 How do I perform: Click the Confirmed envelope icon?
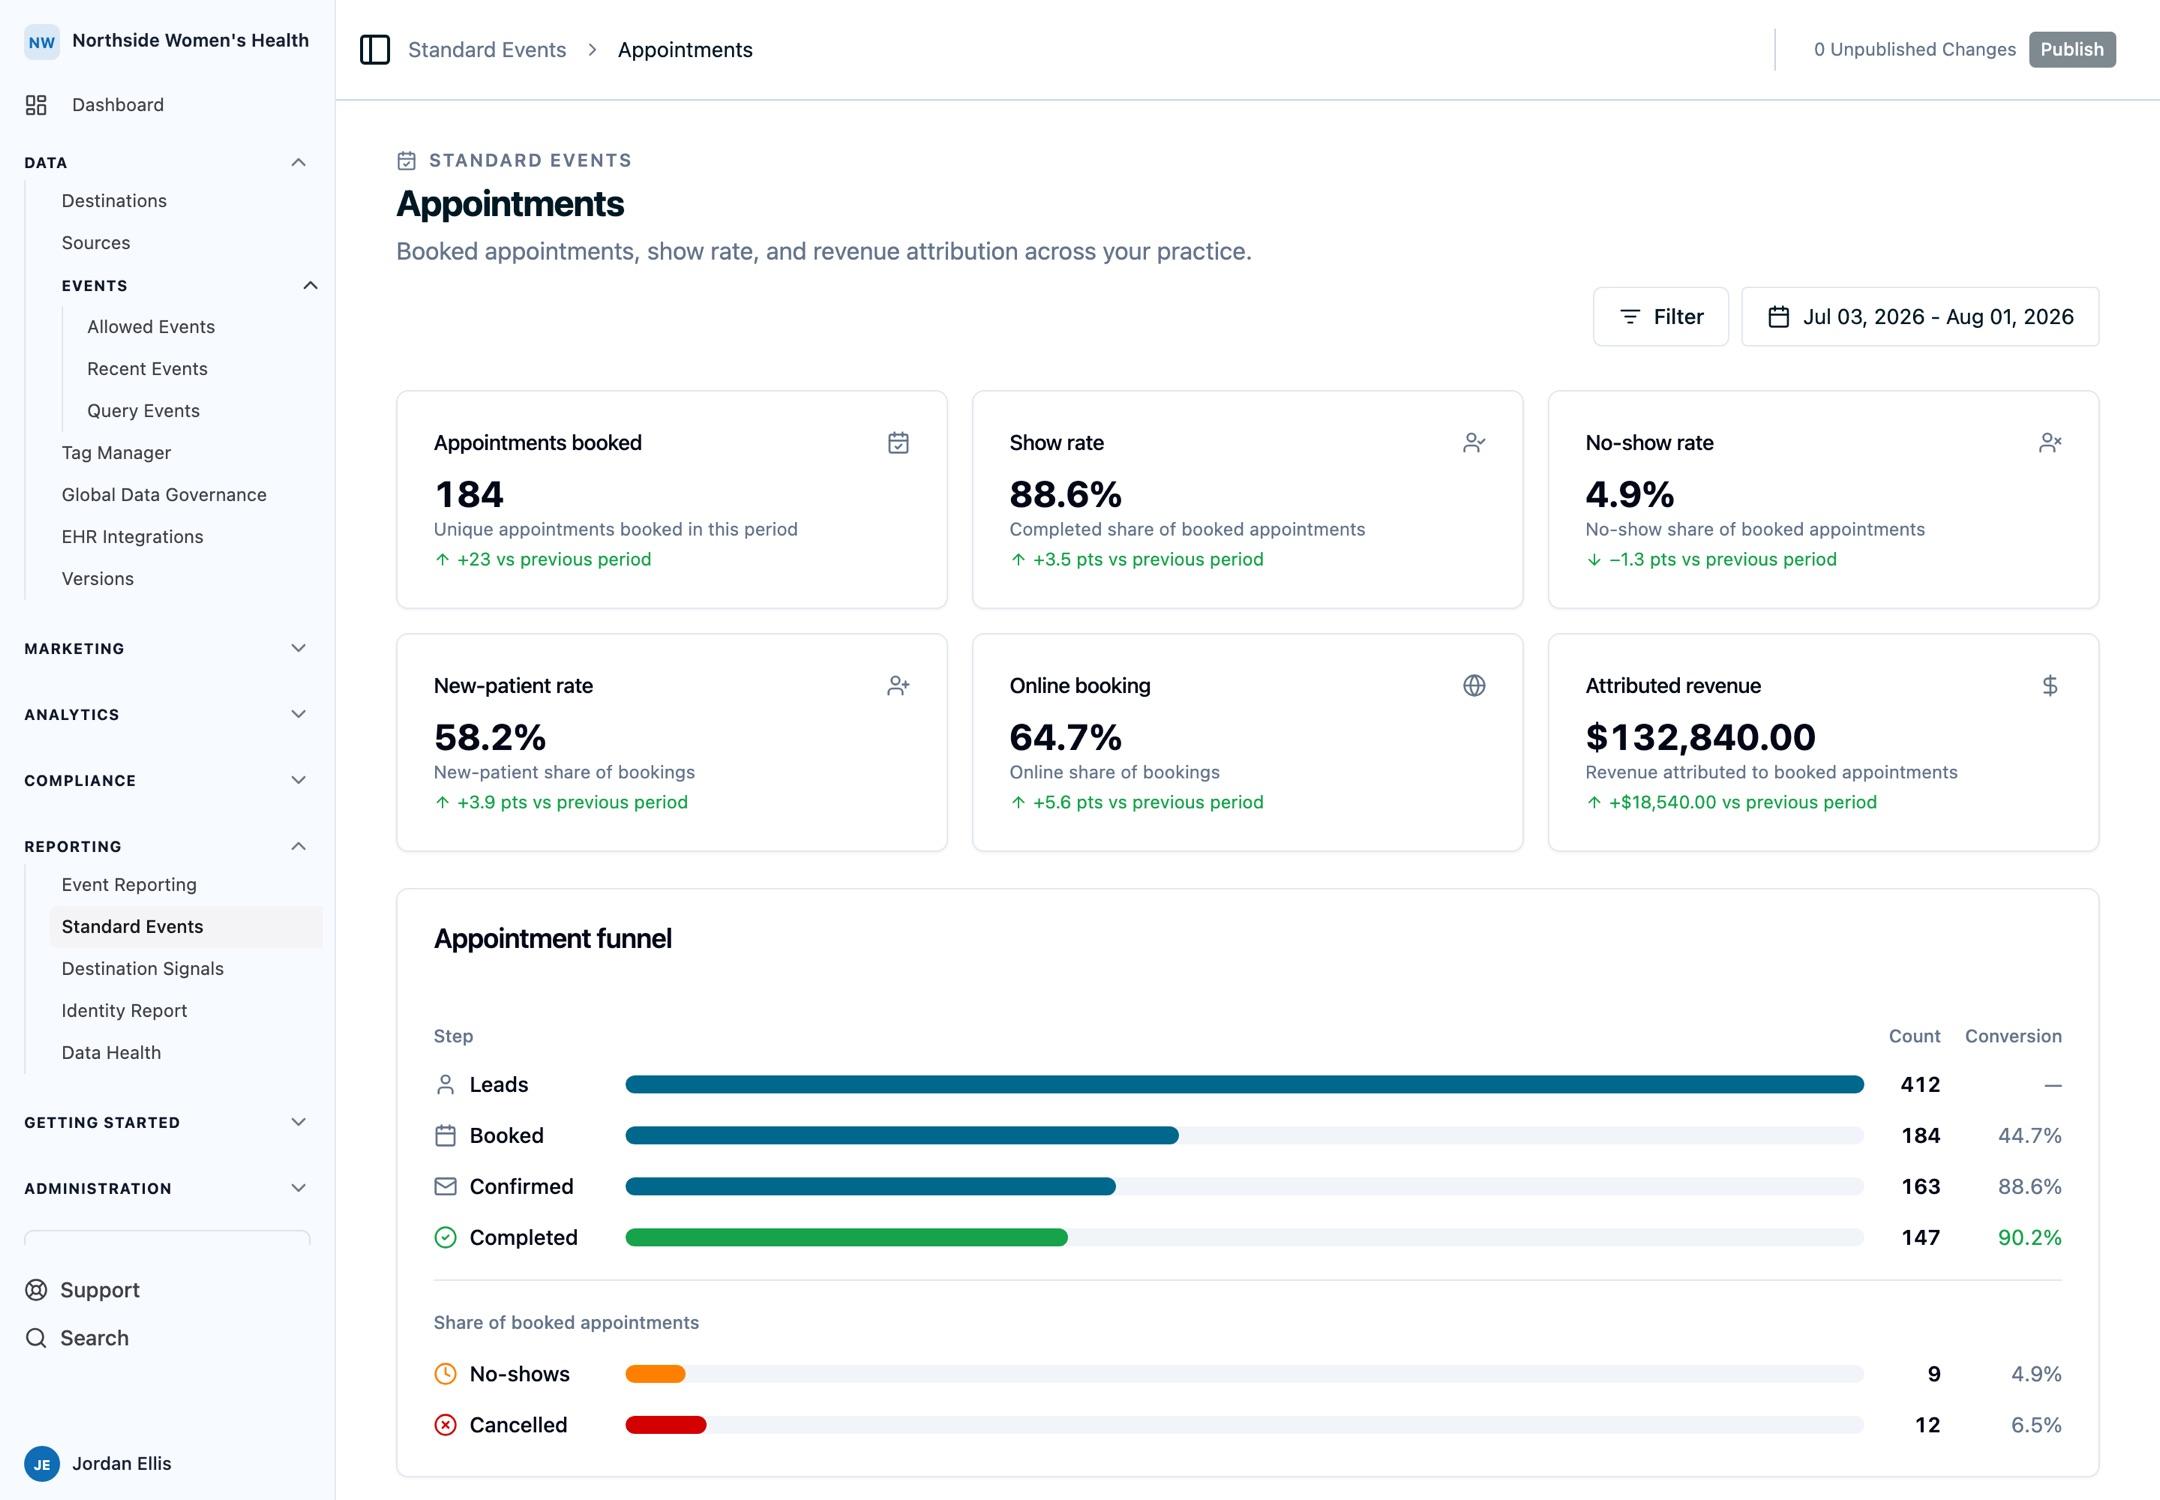click(x=446, y=1187)
